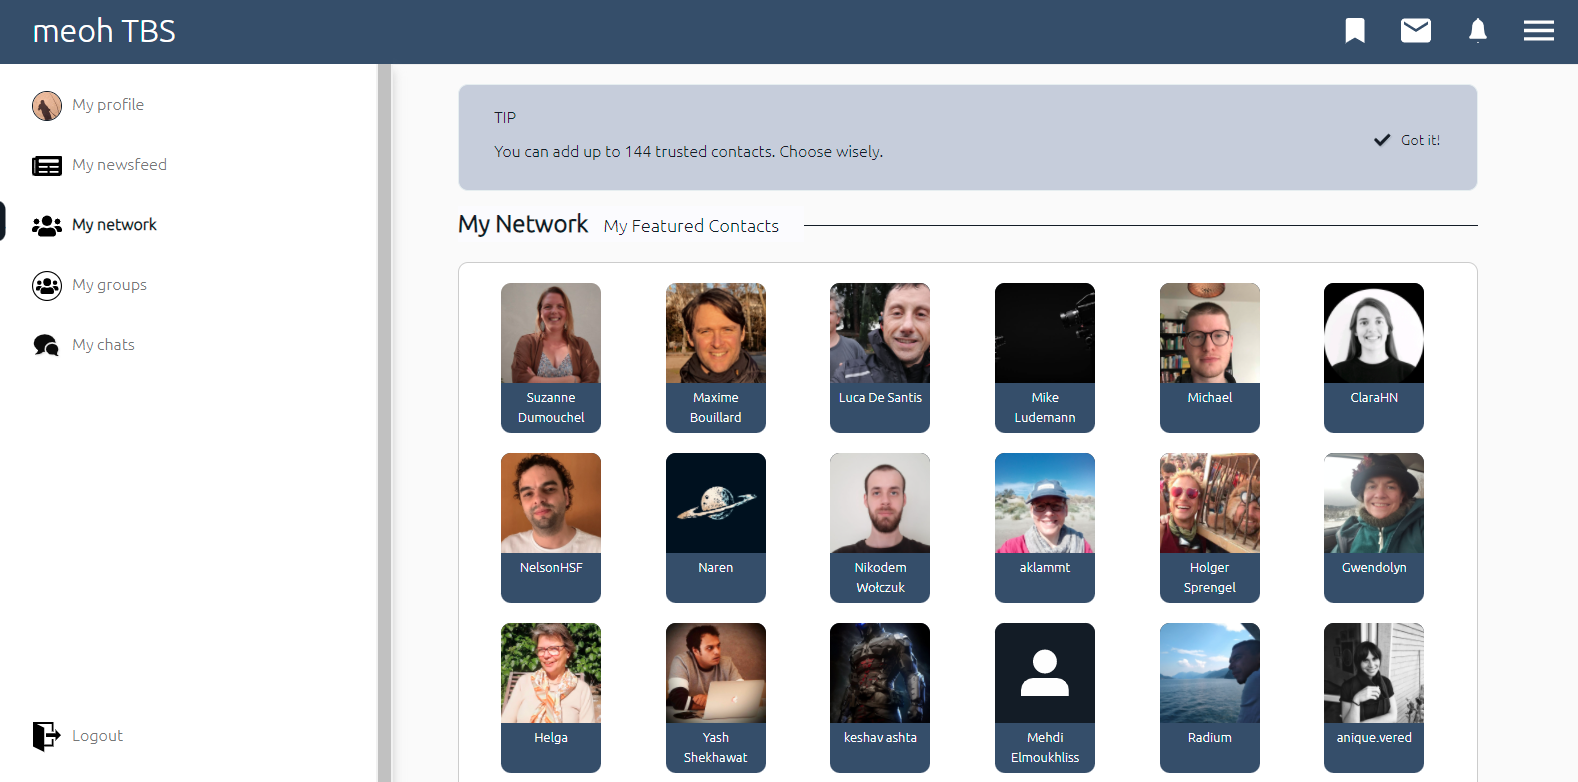1578x782 pixels.
Task: Open the messages envelope icon
Action: [1415, 31]
